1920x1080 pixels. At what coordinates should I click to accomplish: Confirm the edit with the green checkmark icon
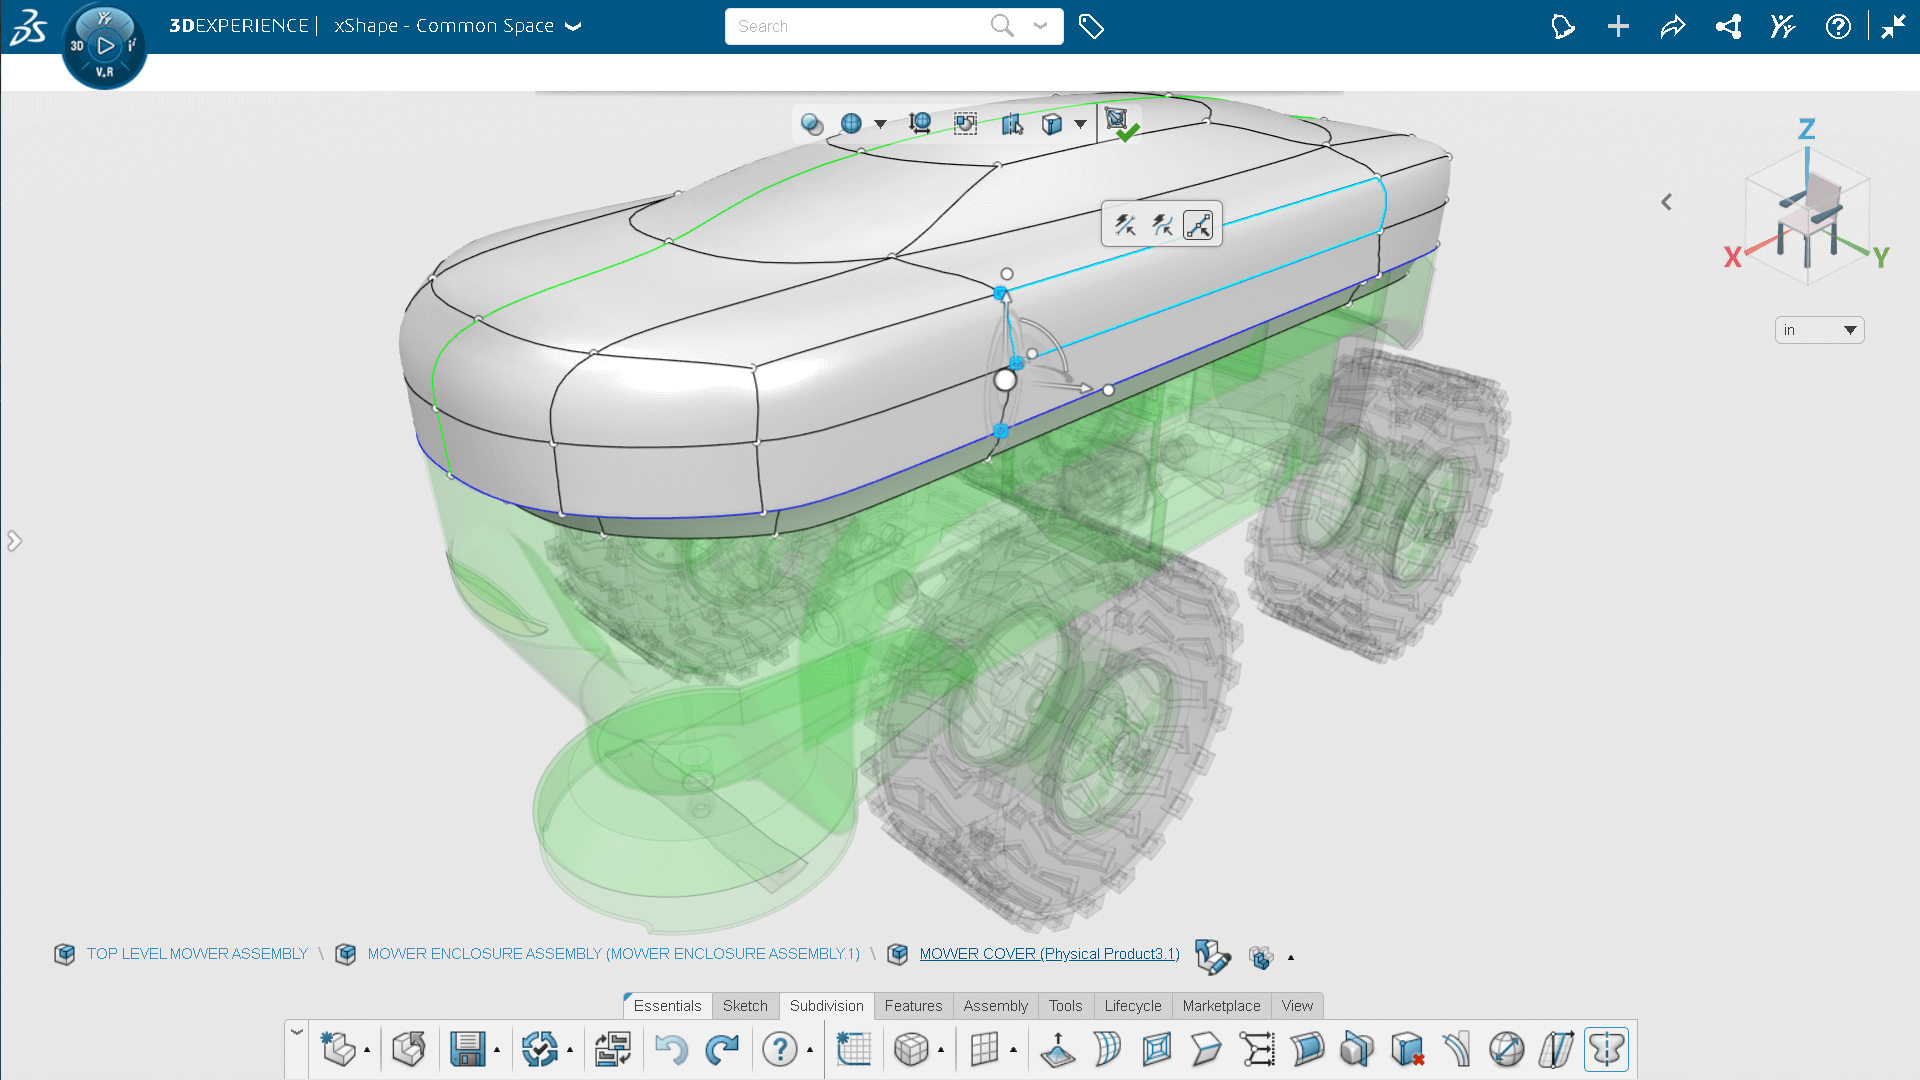(1121, 124)
